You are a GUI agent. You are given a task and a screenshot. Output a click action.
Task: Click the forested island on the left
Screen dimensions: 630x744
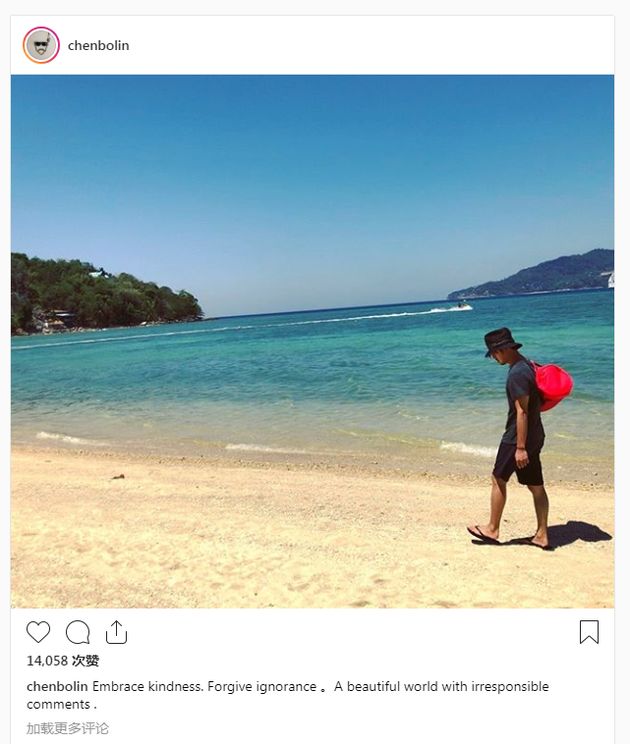(x=104, y=295)
